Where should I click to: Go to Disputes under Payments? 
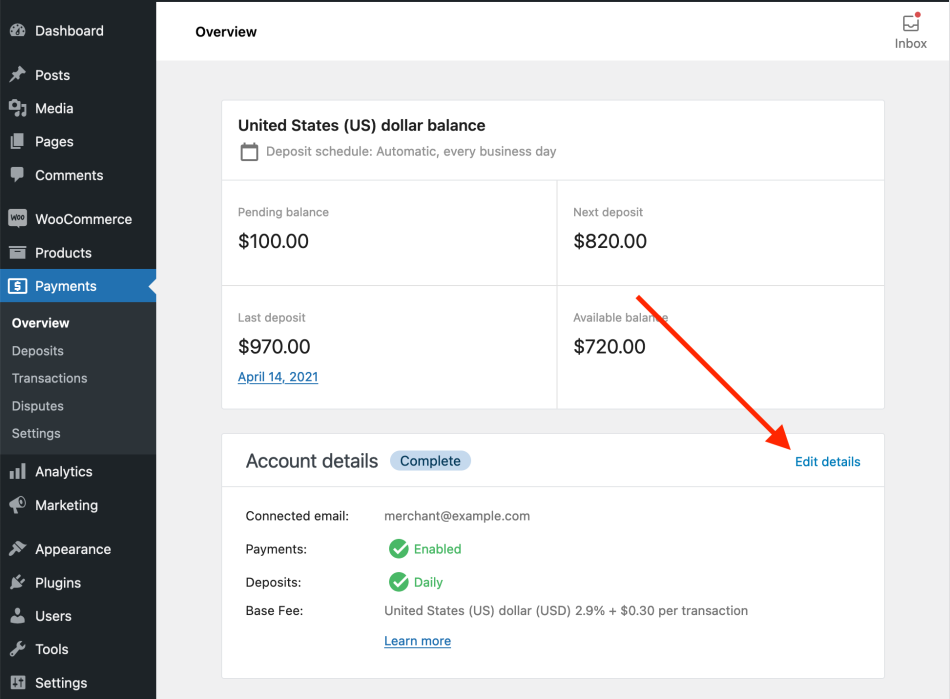click(x=38, y=406)
